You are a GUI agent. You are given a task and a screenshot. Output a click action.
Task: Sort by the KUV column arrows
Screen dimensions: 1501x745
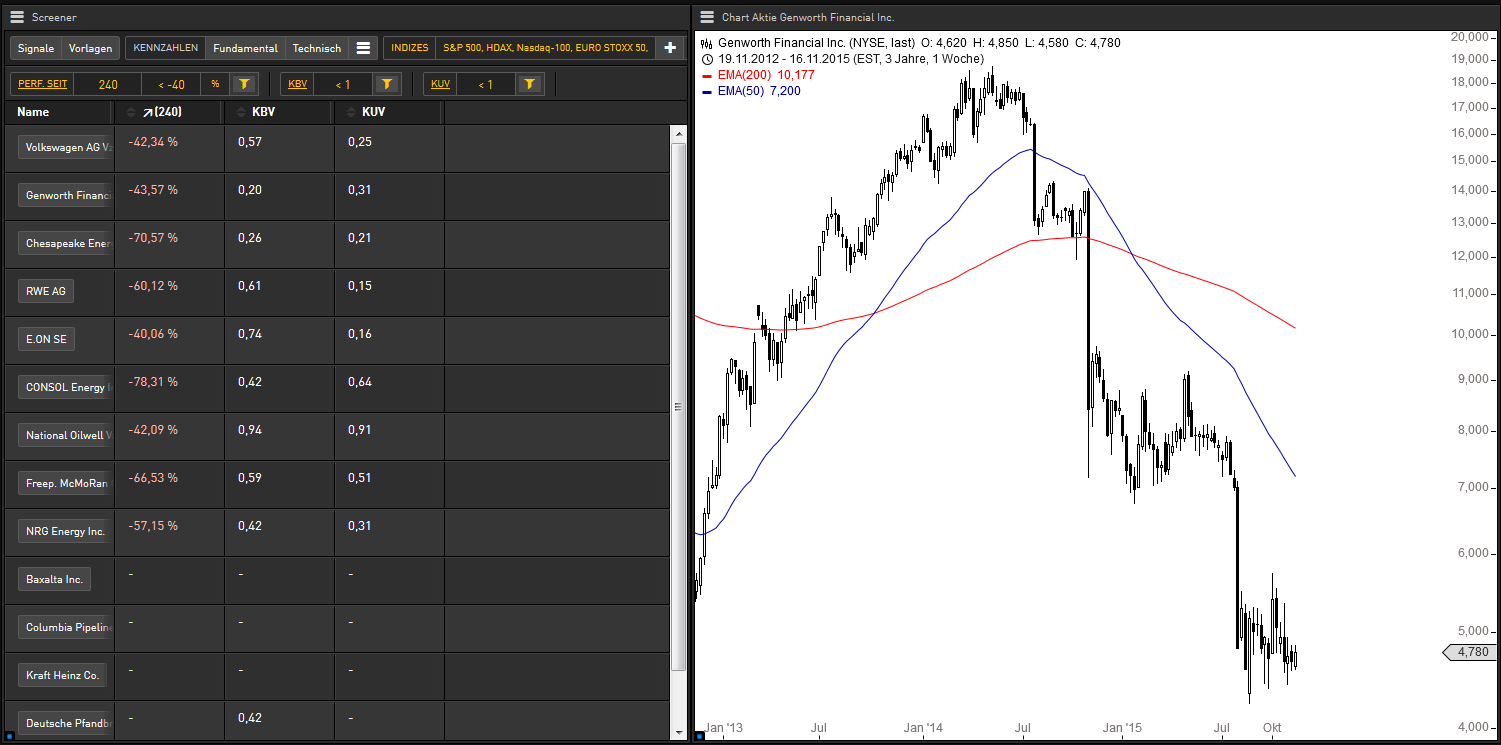point(351,112)
